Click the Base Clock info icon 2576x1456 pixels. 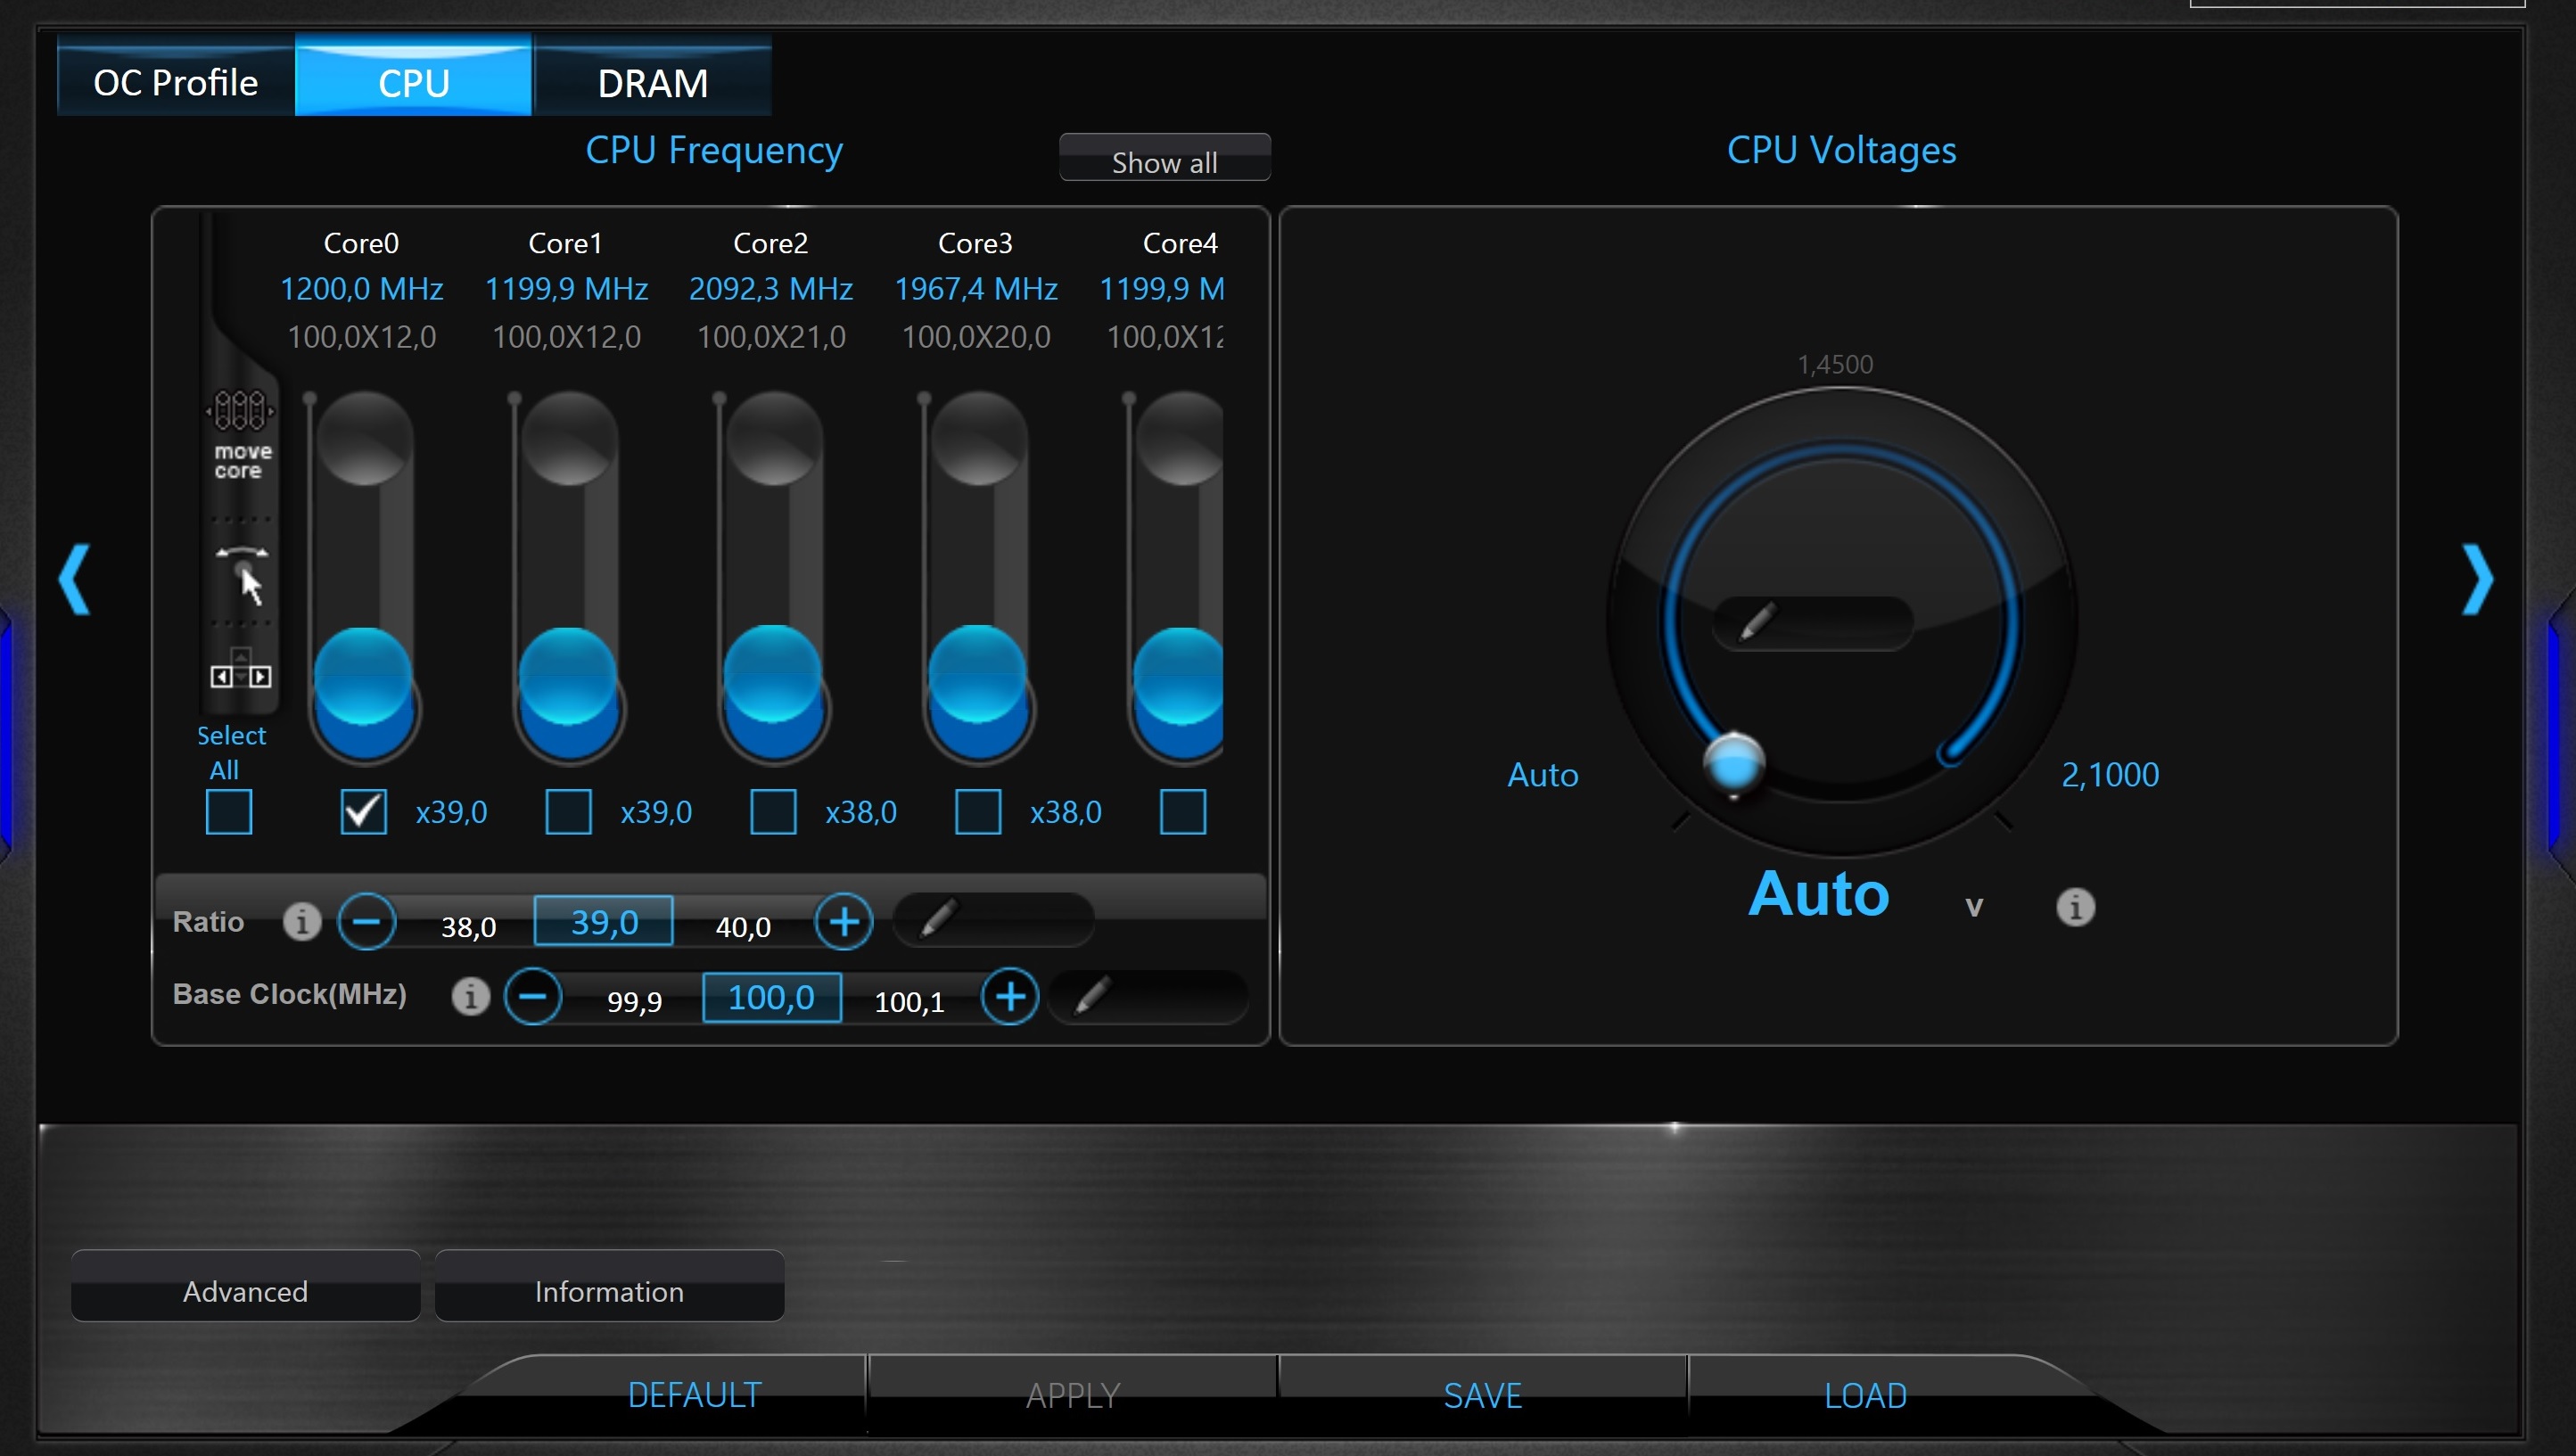pos(470,996)
